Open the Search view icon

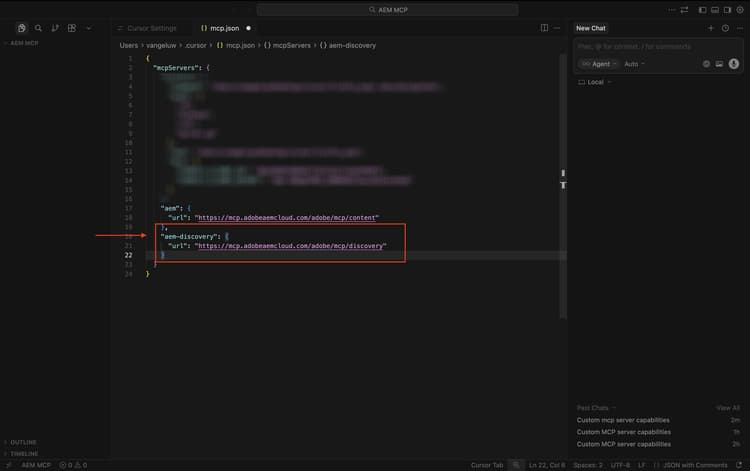pyautogui.click(x=38, y=28)
